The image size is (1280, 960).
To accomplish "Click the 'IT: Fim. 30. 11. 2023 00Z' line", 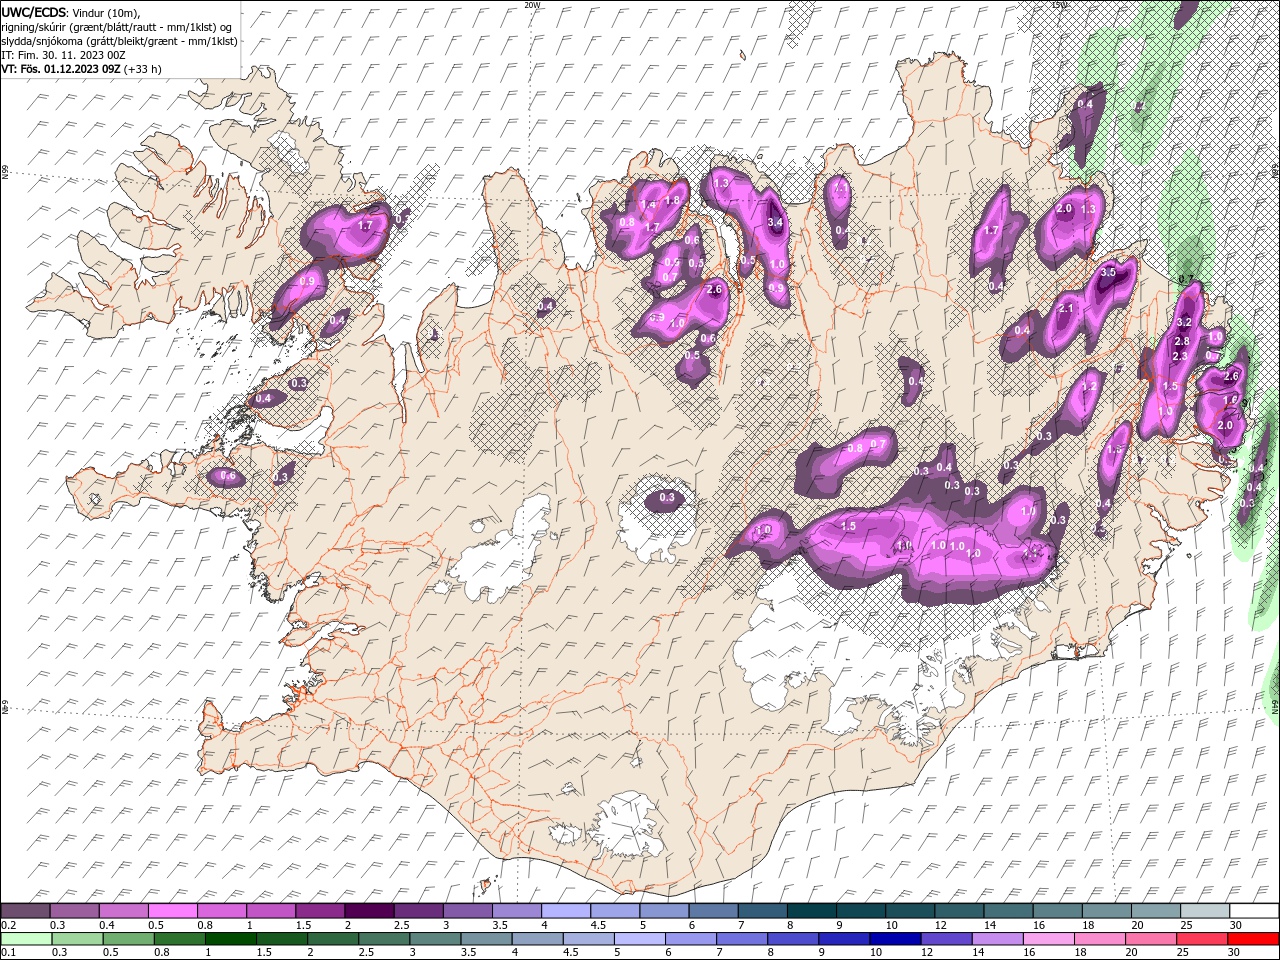I will [63, 55].
